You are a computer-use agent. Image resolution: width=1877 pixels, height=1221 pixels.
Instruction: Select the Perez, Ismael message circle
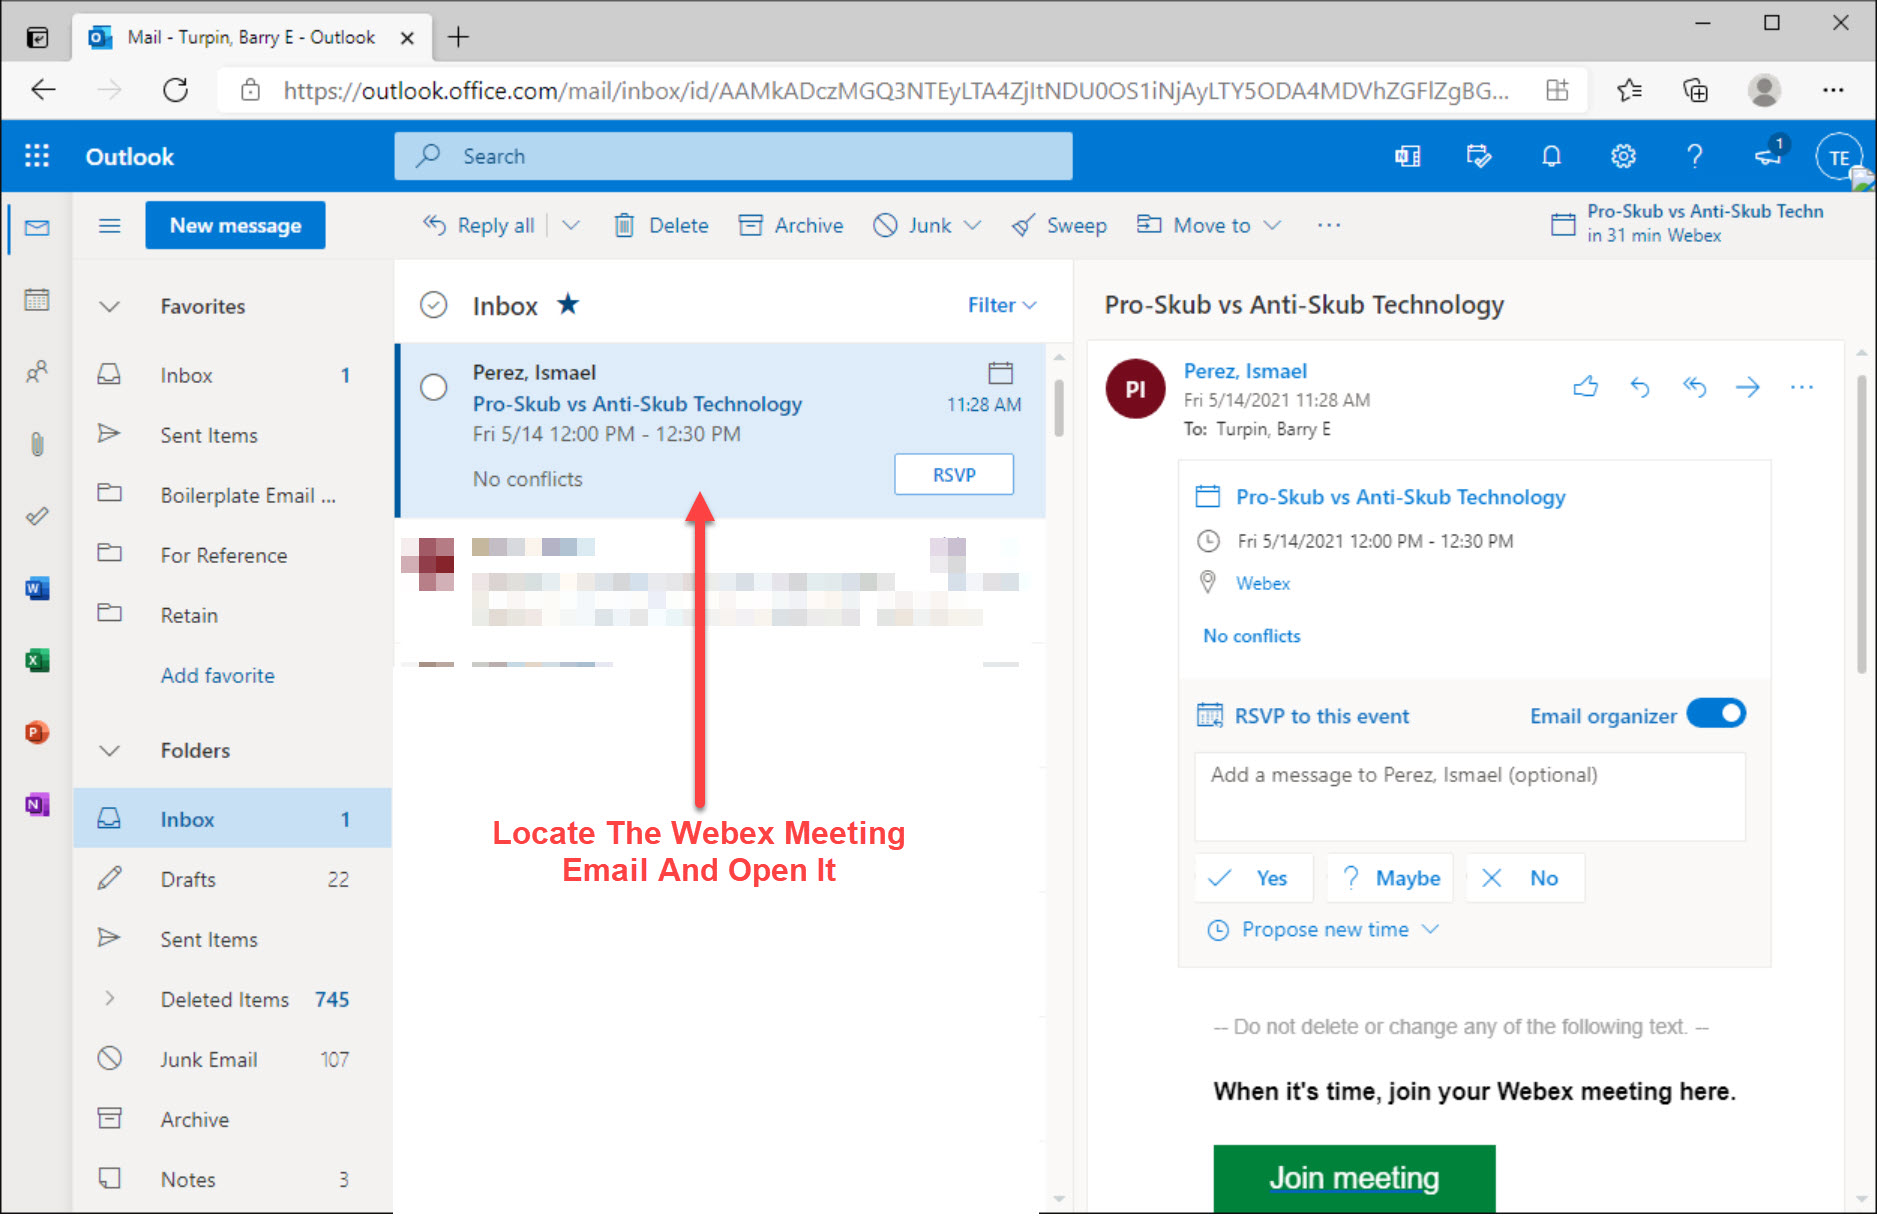[x=433, y=387]
